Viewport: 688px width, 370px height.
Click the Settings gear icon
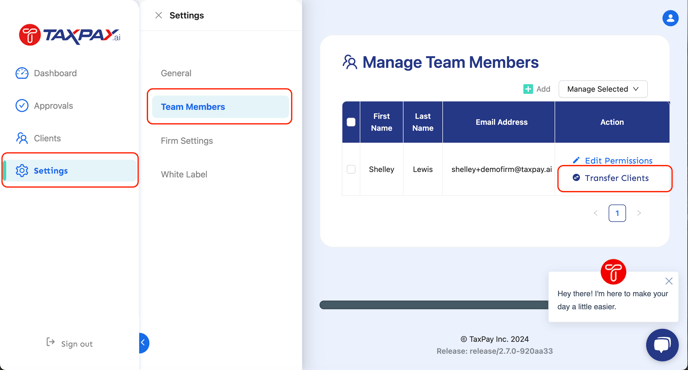pos(22,170)
